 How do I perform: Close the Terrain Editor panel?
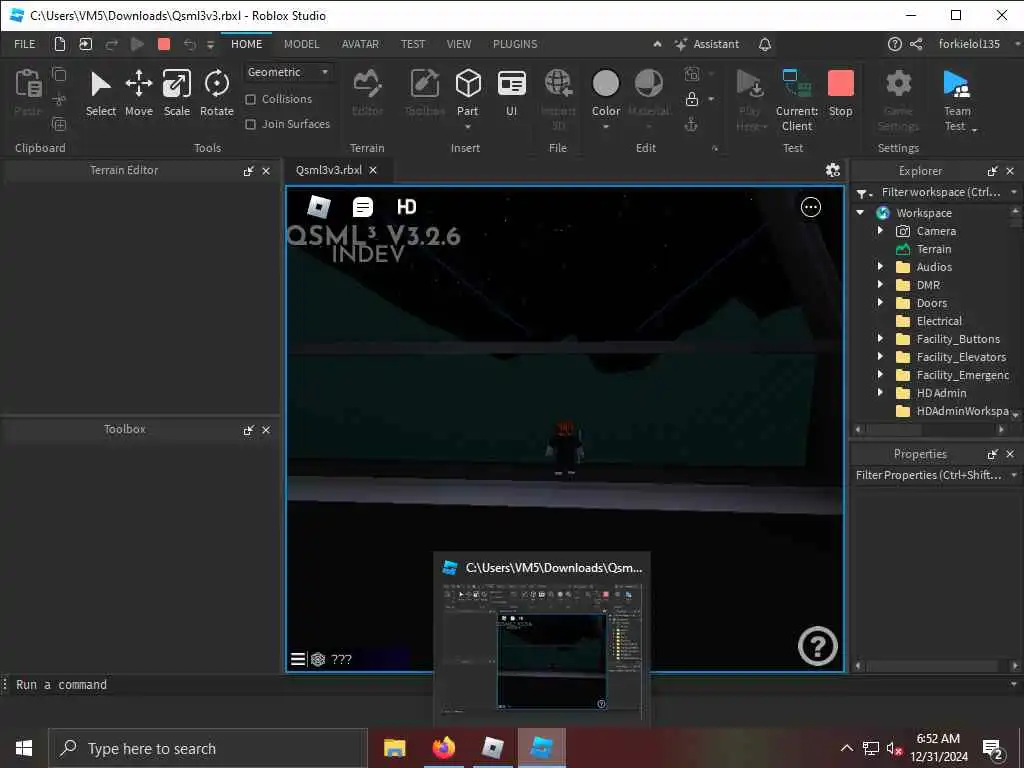tap(266, 171)
